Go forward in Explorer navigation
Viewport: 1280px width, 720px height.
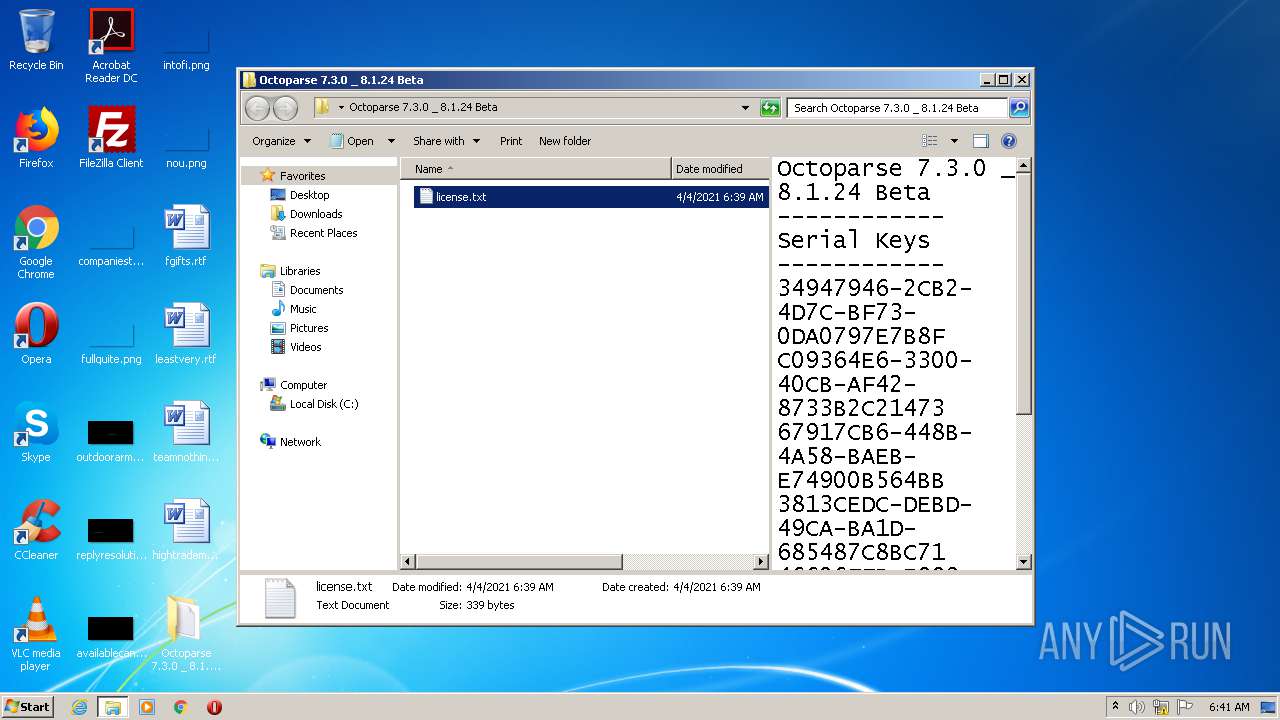point(286,108)
